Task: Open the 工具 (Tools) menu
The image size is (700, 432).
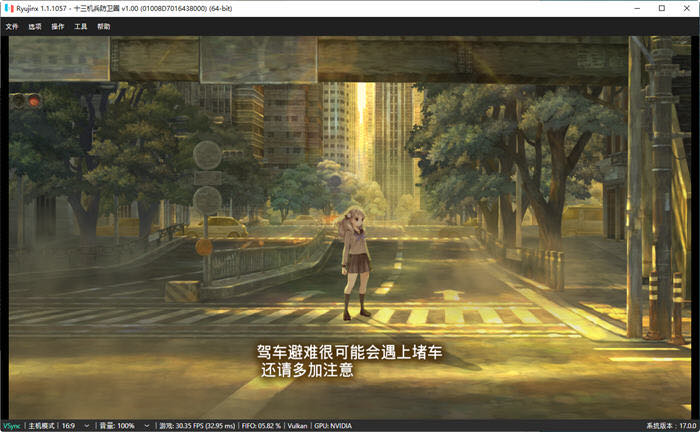Action: pos(81,26)
